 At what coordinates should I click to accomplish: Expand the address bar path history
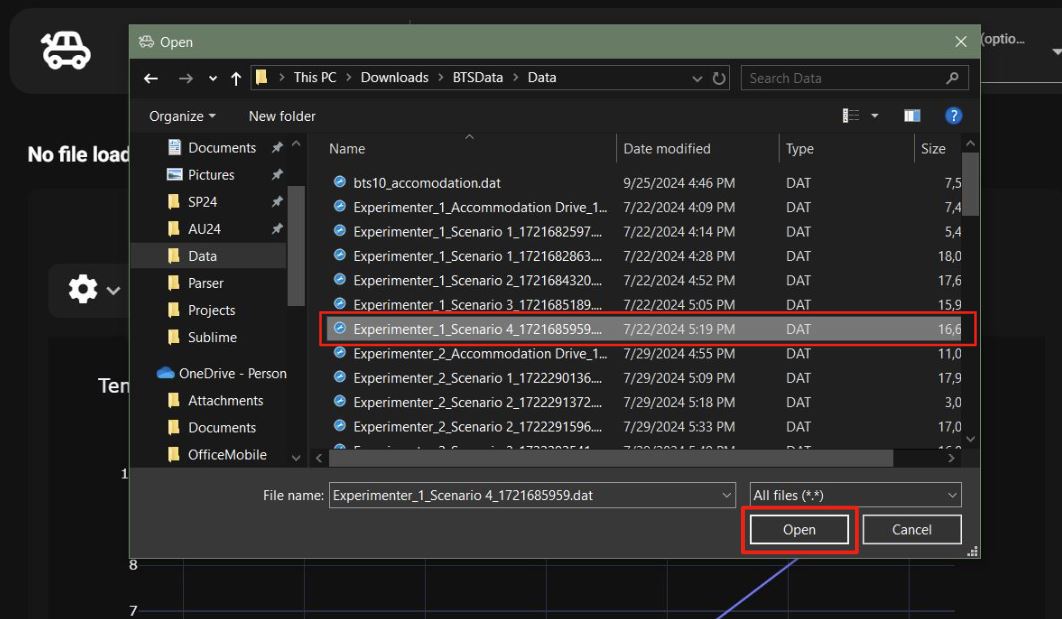(x=697, y=79)
